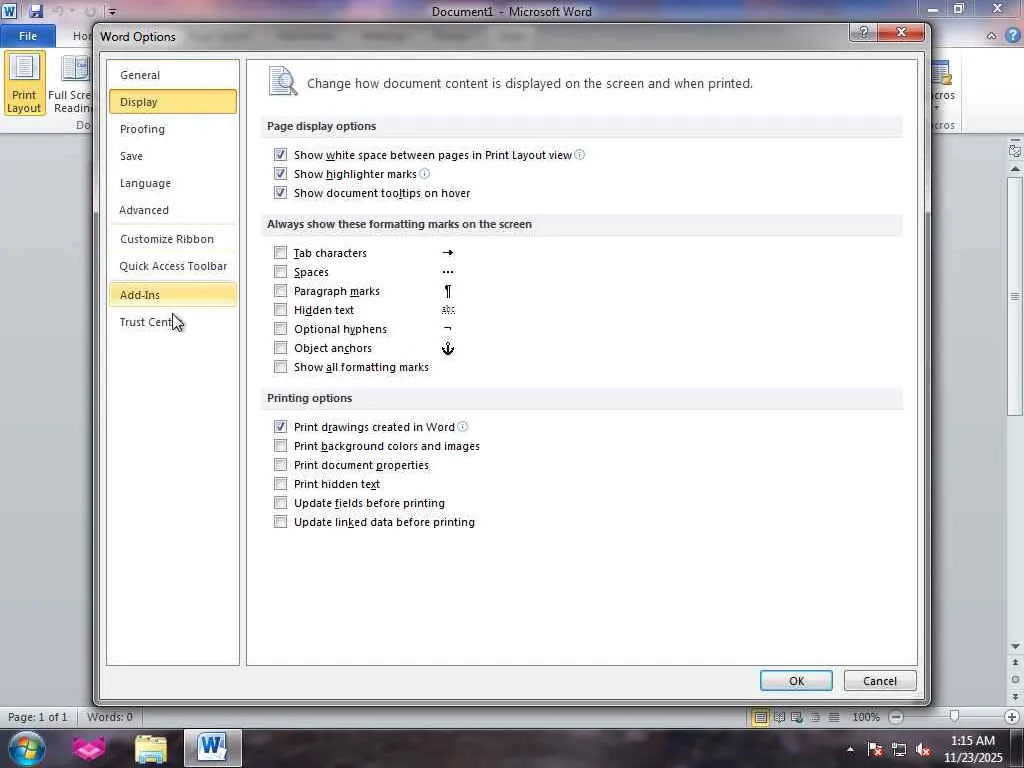Screen dimensions: 1024x768
Task: Click the zoom out minus button
Action: pos(896,717)
